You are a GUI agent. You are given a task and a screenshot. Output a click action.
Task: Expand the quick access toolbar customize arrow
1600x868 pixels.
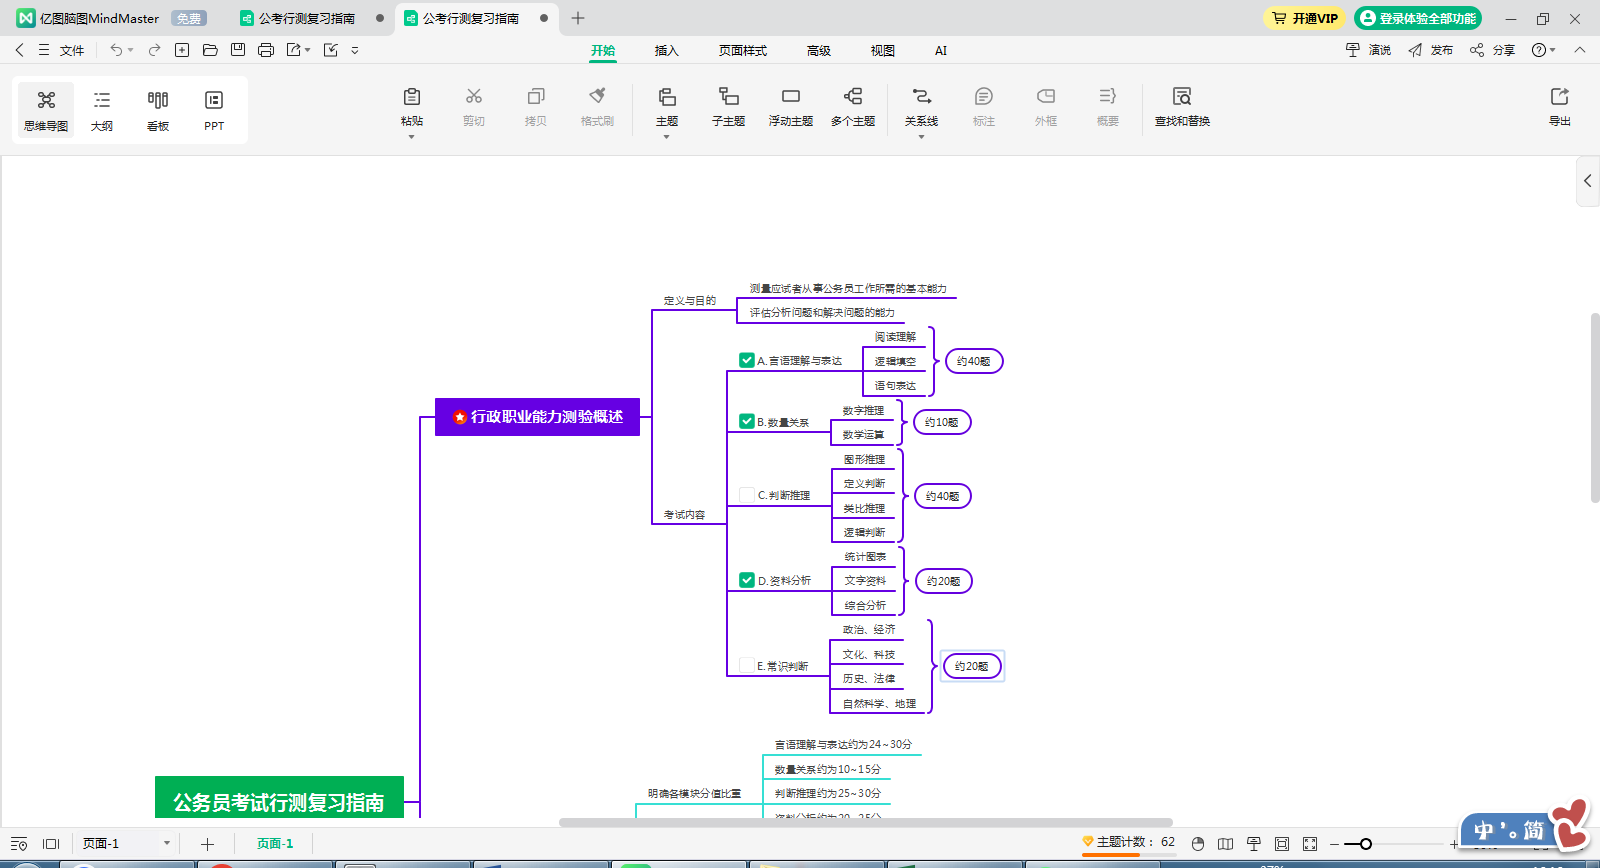point(355,50)
